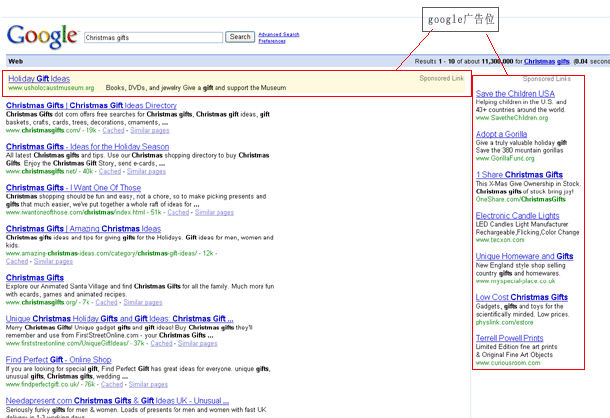Click physlink.com/estore URL text
Viewport: 610px width, 418px height.
pos(505,322)
